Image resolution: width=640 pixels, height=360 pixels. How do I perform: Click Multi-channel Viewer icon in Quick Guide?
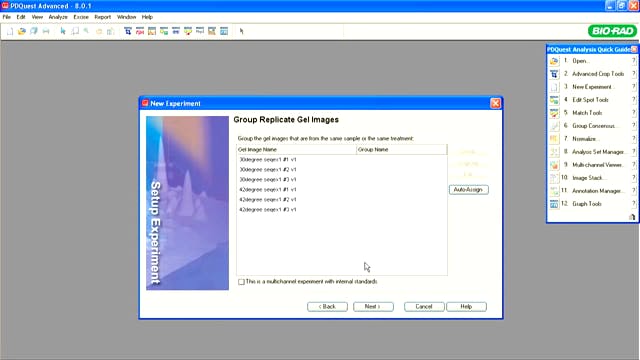click(554, 165)
